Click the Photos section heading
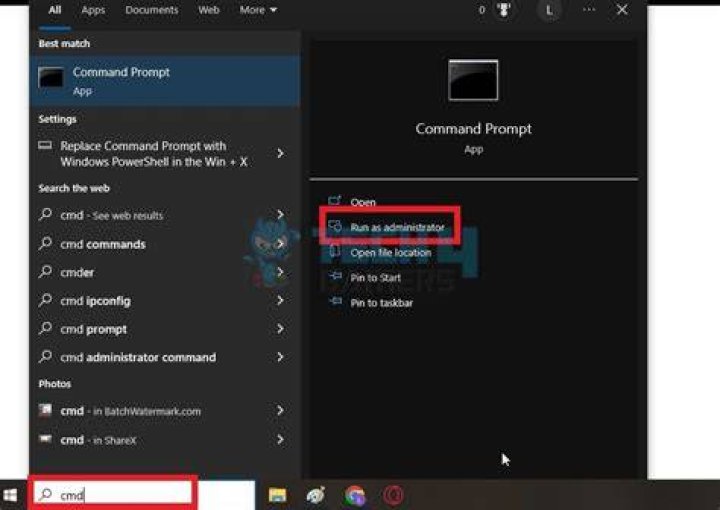This screenshot has height=510, width=720. coord(55,384)
